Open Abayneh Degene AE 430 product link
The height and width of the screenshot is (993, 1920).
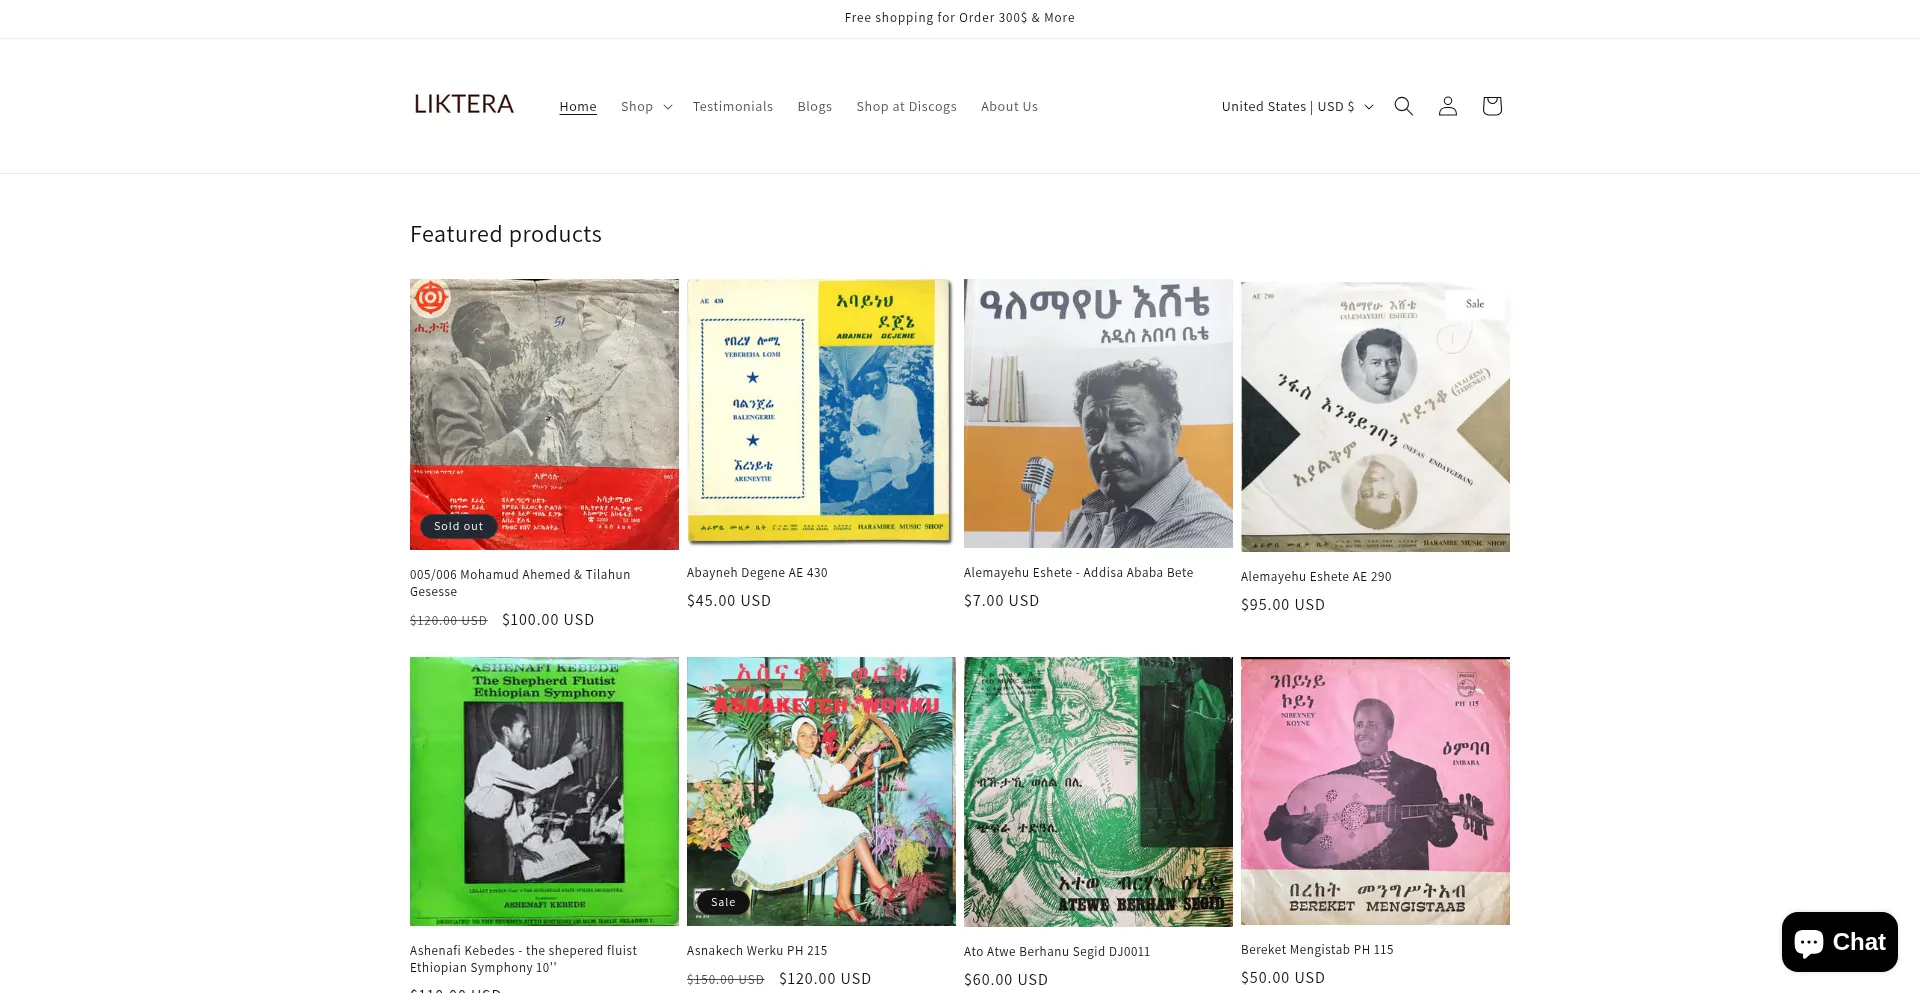757,573
